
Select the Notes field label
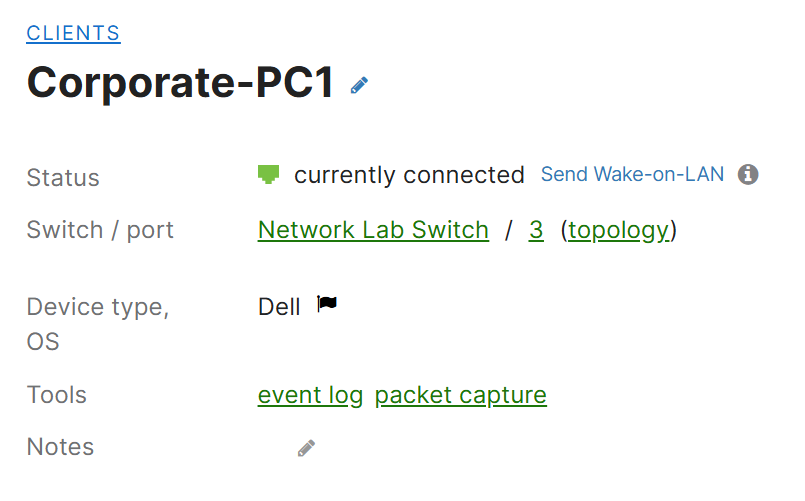click(60, 447)
